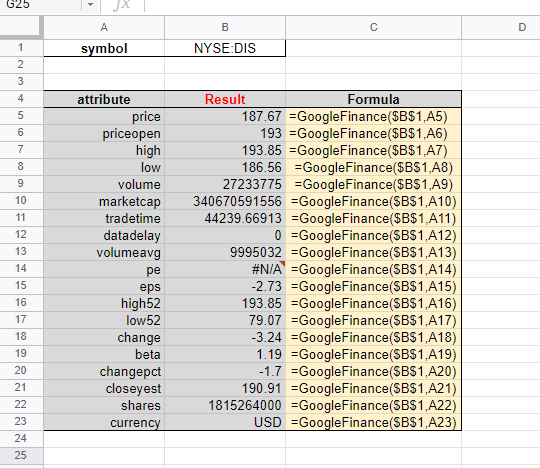Click the #N/A error cell

(225, 269)
